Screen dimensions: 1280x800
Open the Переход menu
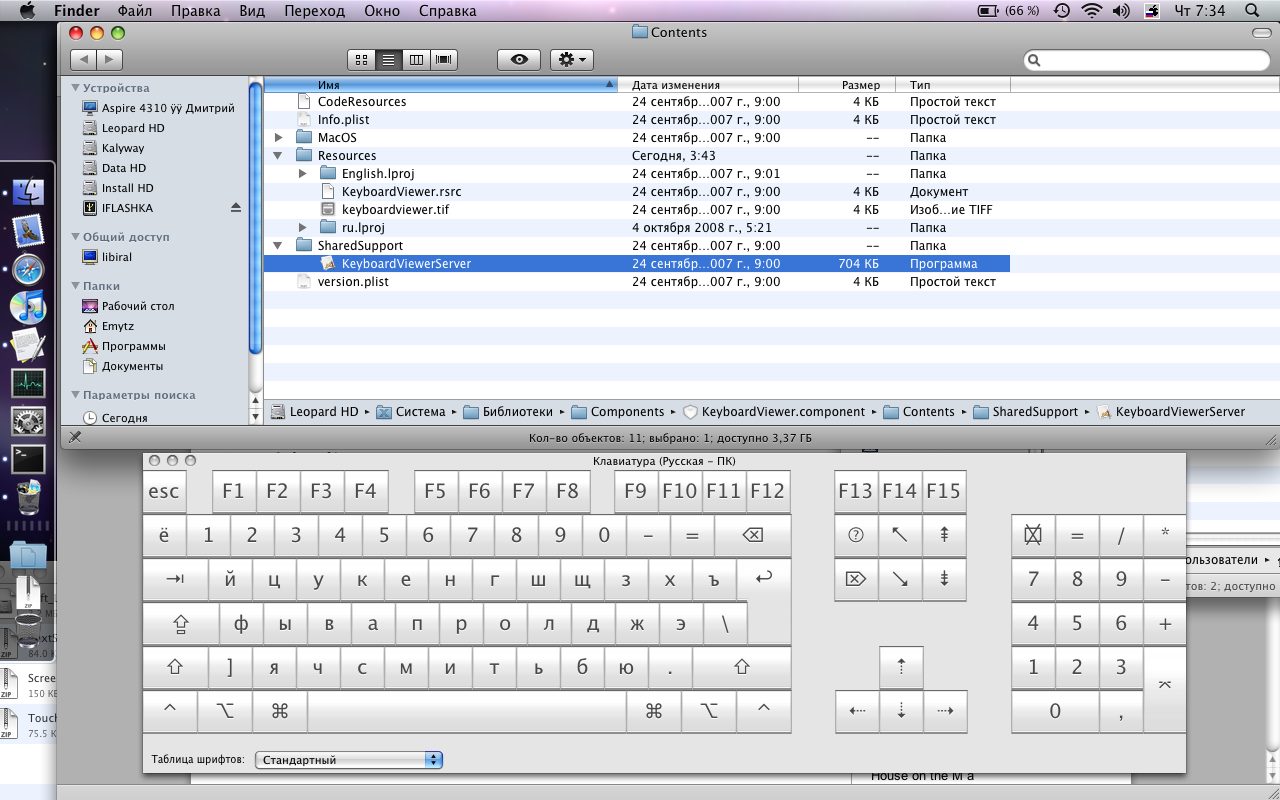coord(314,11)
